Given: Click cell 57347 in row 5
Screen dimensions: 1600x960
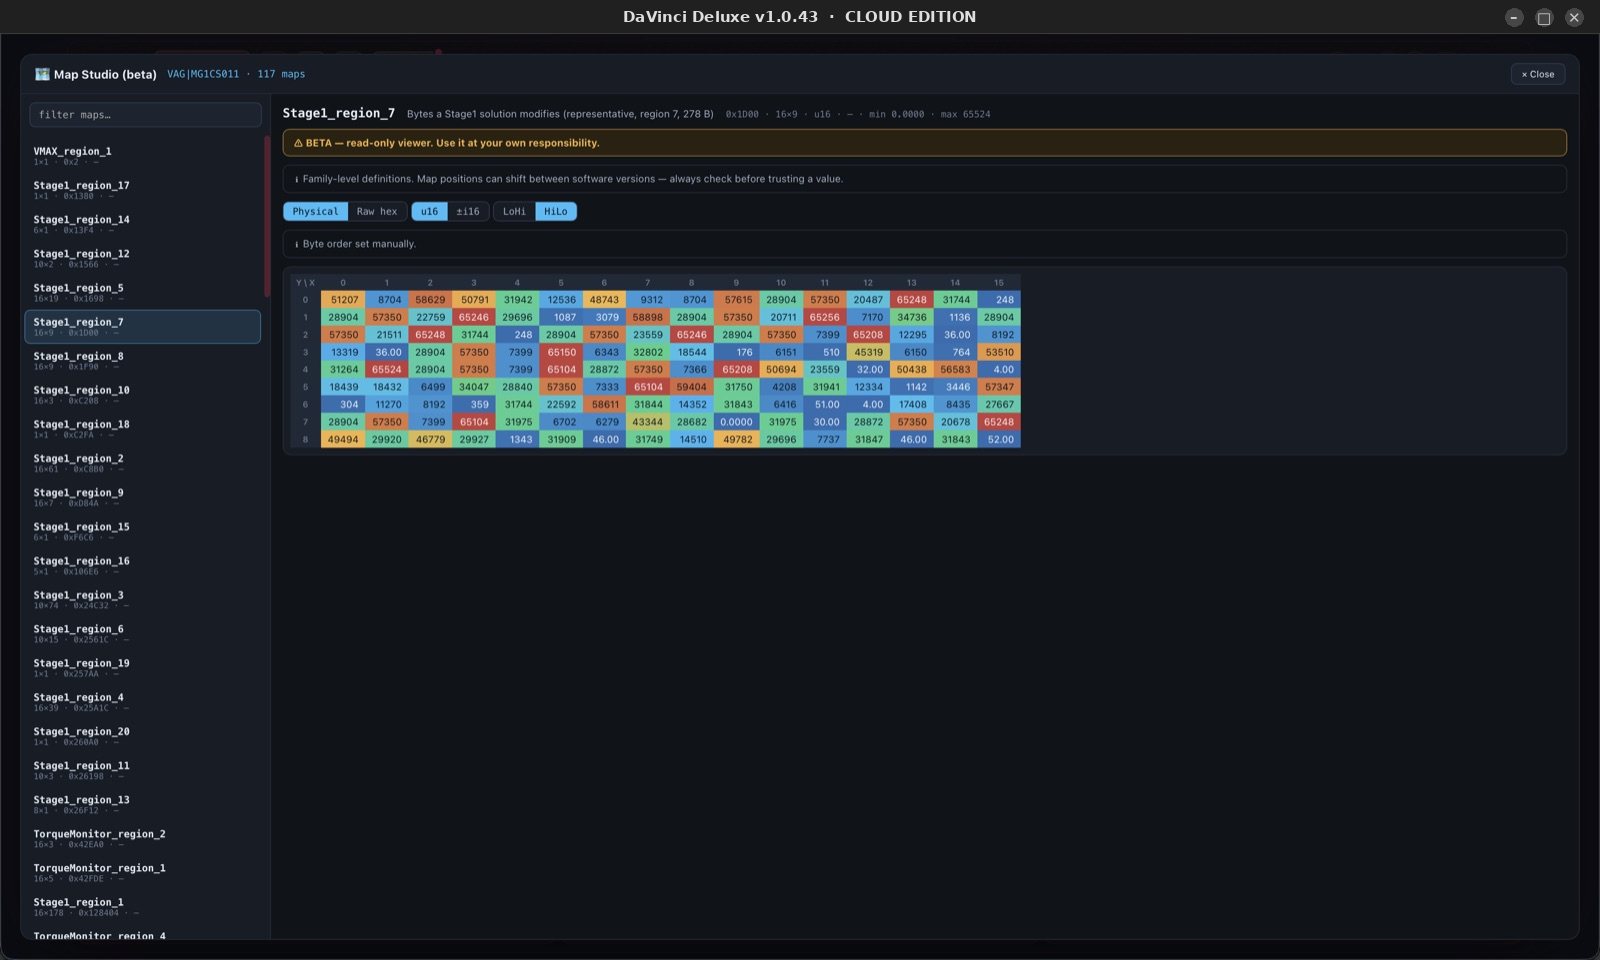Looking at the screenshot, I should pyautogui.click(x=999, y=387).
